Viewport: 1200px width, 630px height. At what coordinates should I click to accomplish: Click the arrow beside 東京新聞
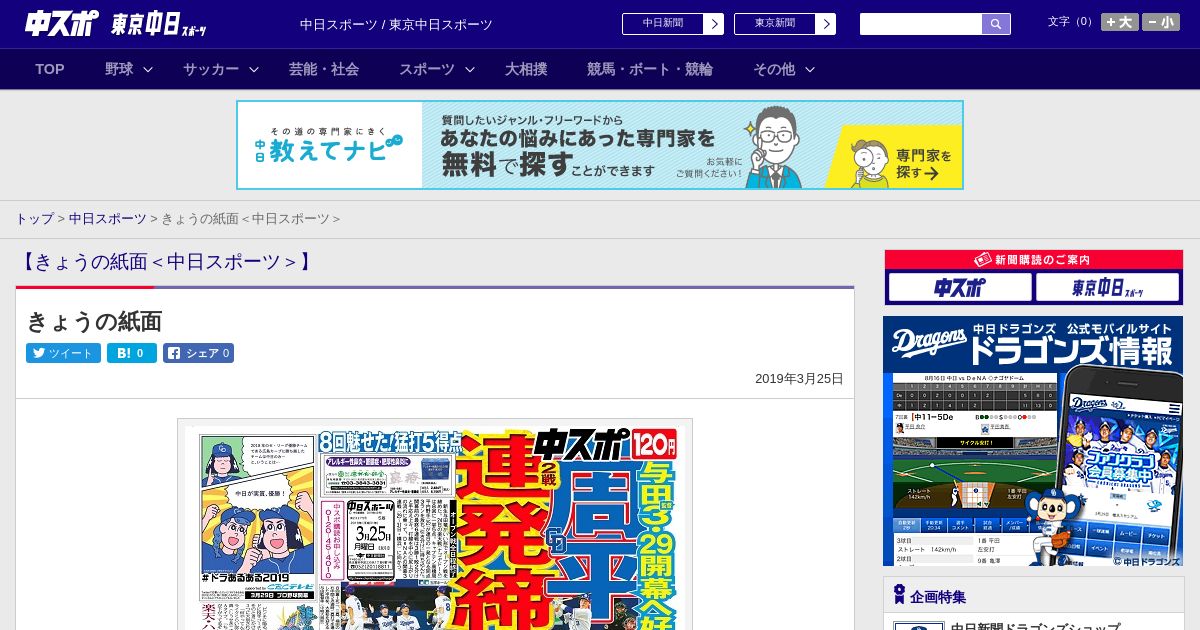click(826, 24)
